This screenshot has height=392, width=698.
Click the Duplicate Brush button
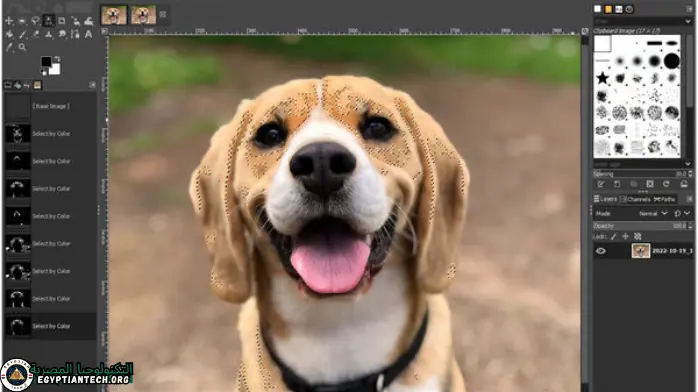tap(633, 184)
